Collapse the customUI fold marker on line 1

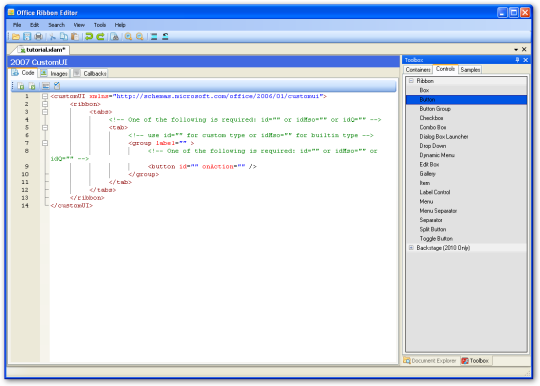click(45, 96)
